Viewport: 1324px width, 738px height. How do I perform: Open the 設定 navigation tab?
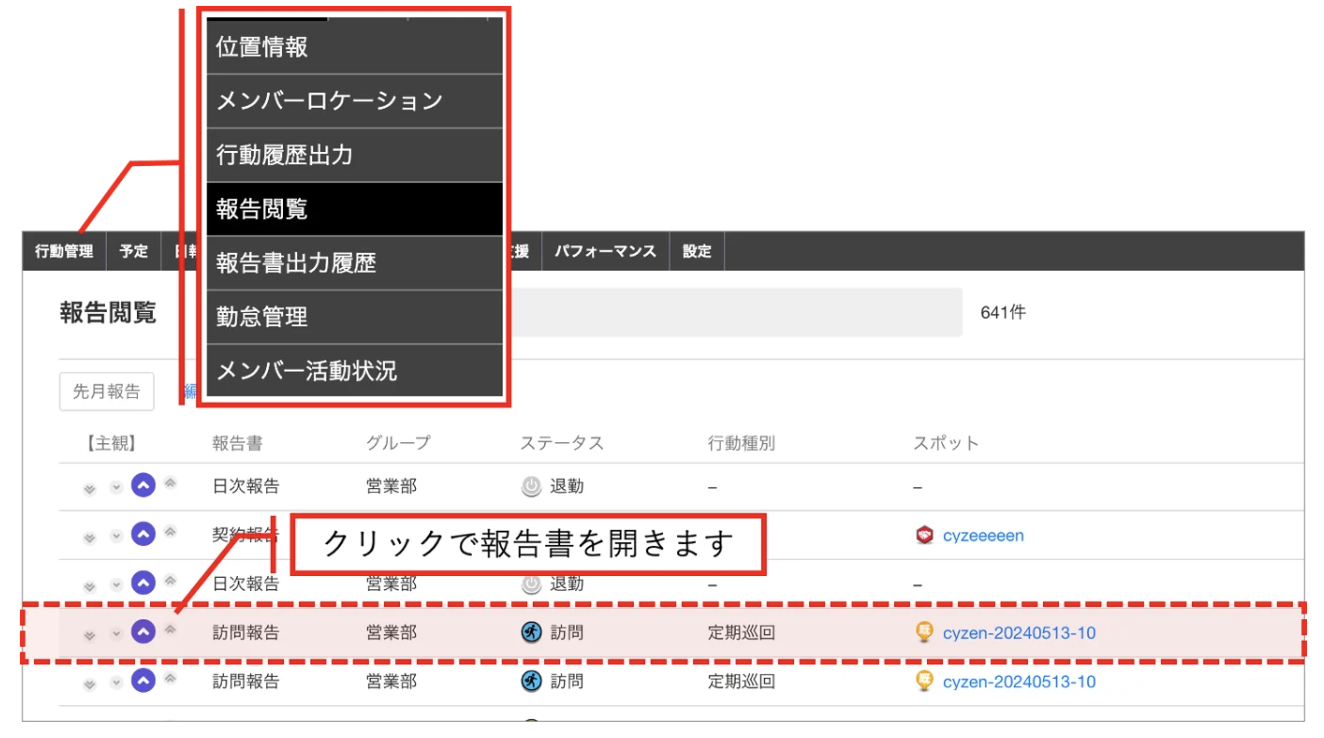click(697, 251)
